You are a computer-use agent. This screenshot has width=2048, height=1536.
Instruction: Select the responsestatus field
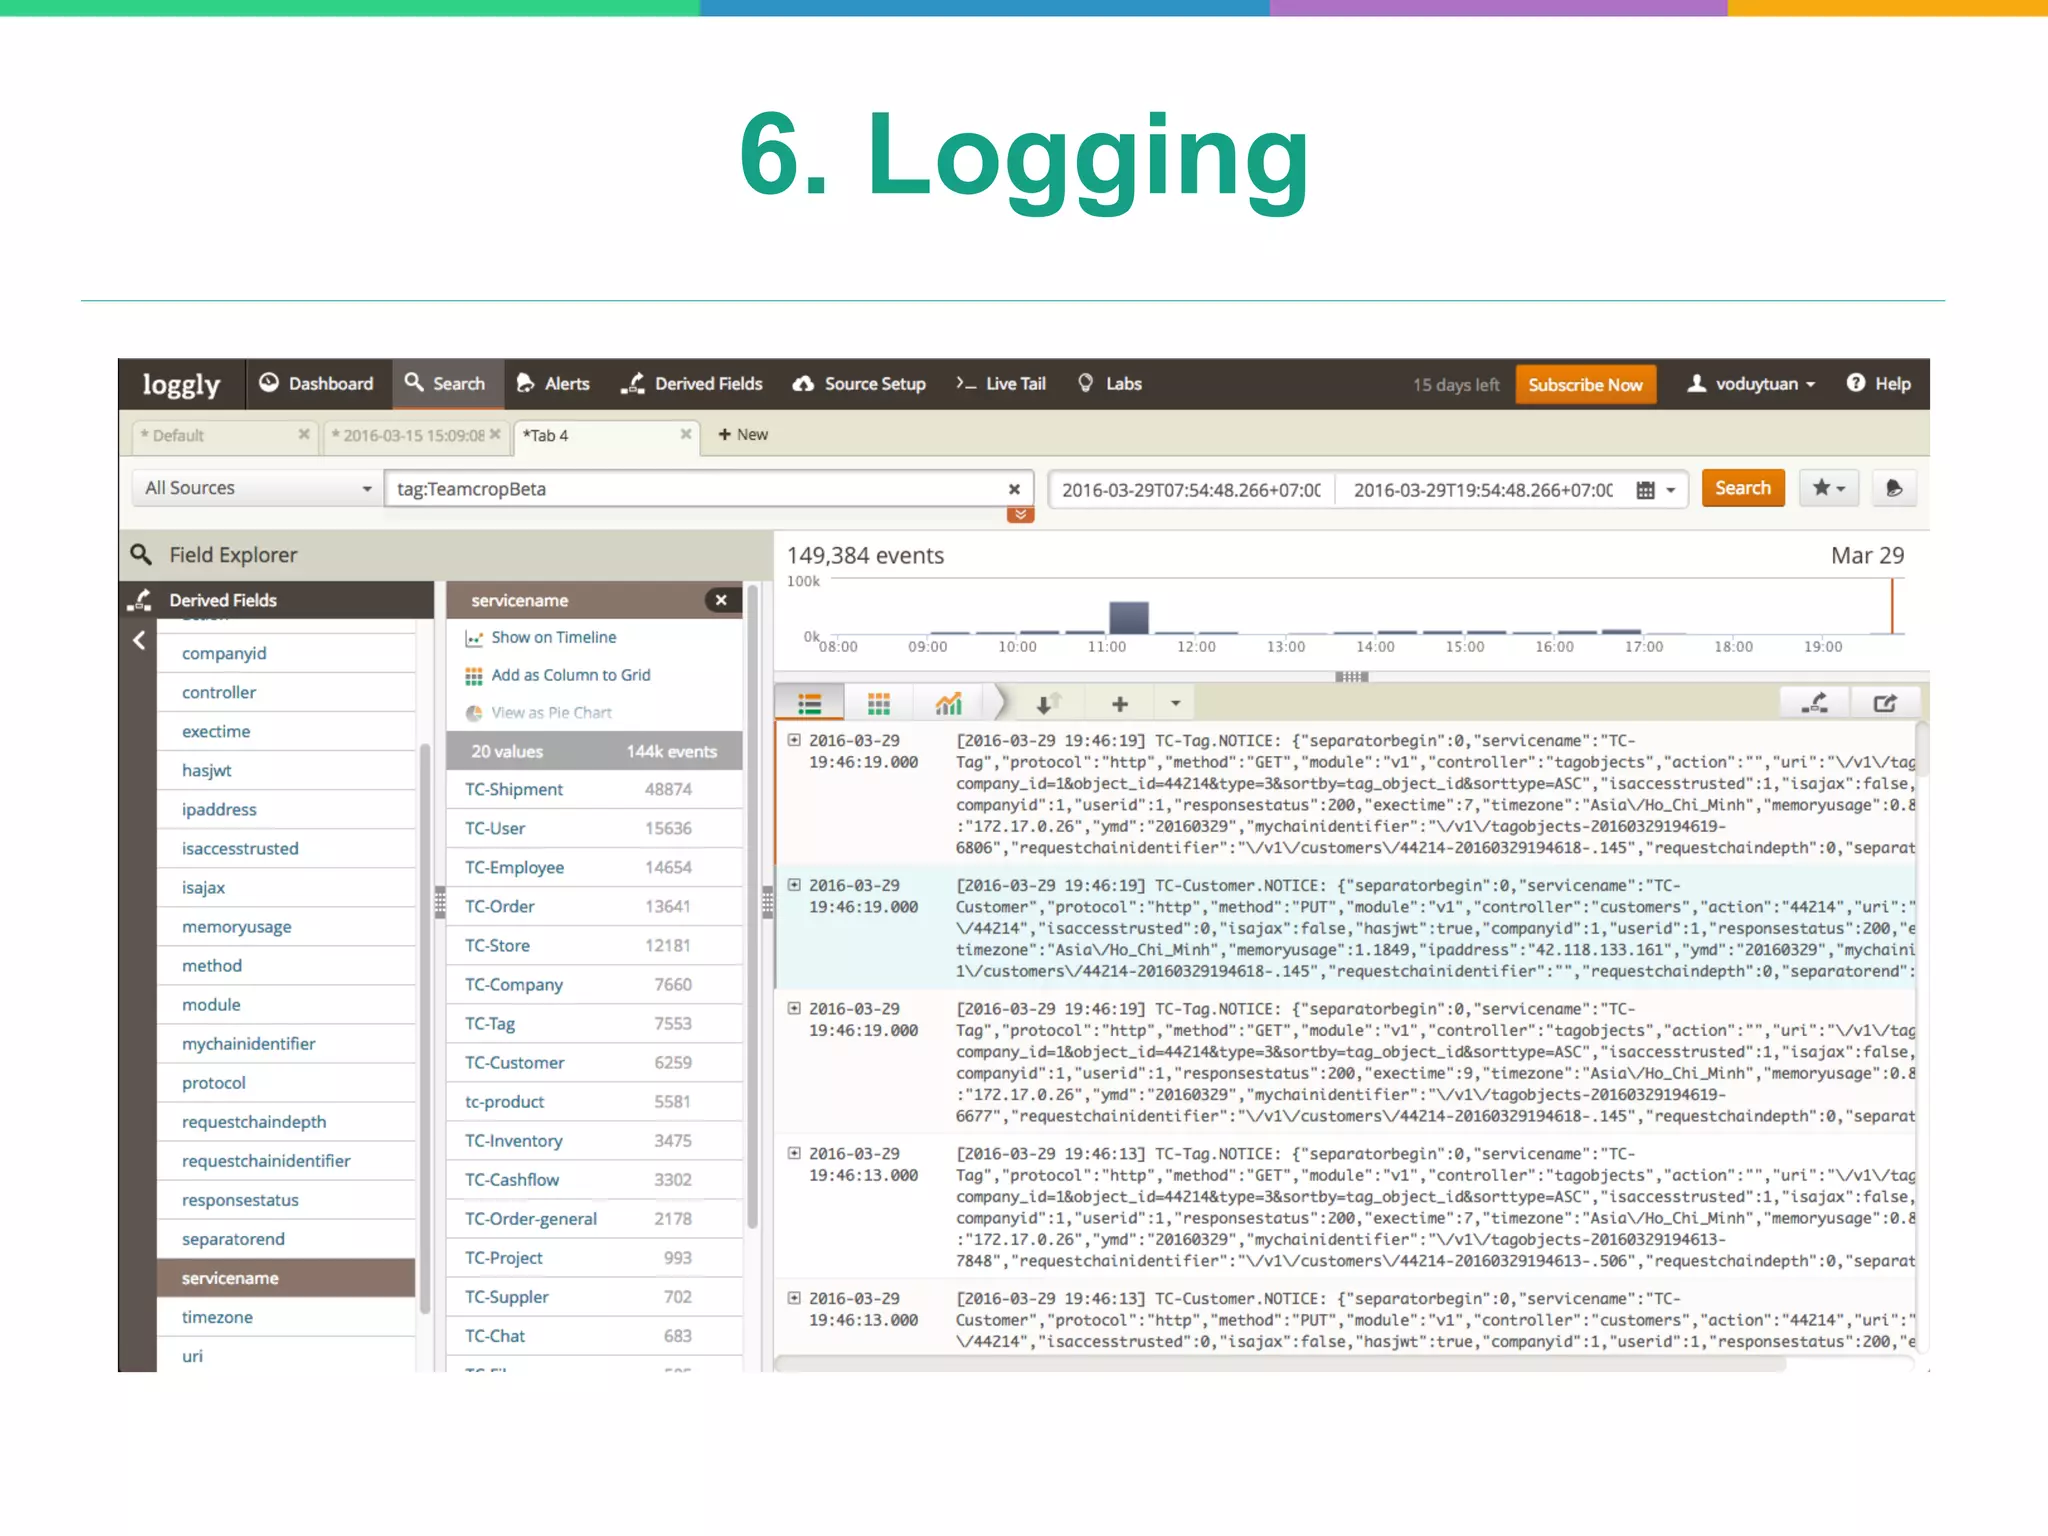(x=286, y=1200)
